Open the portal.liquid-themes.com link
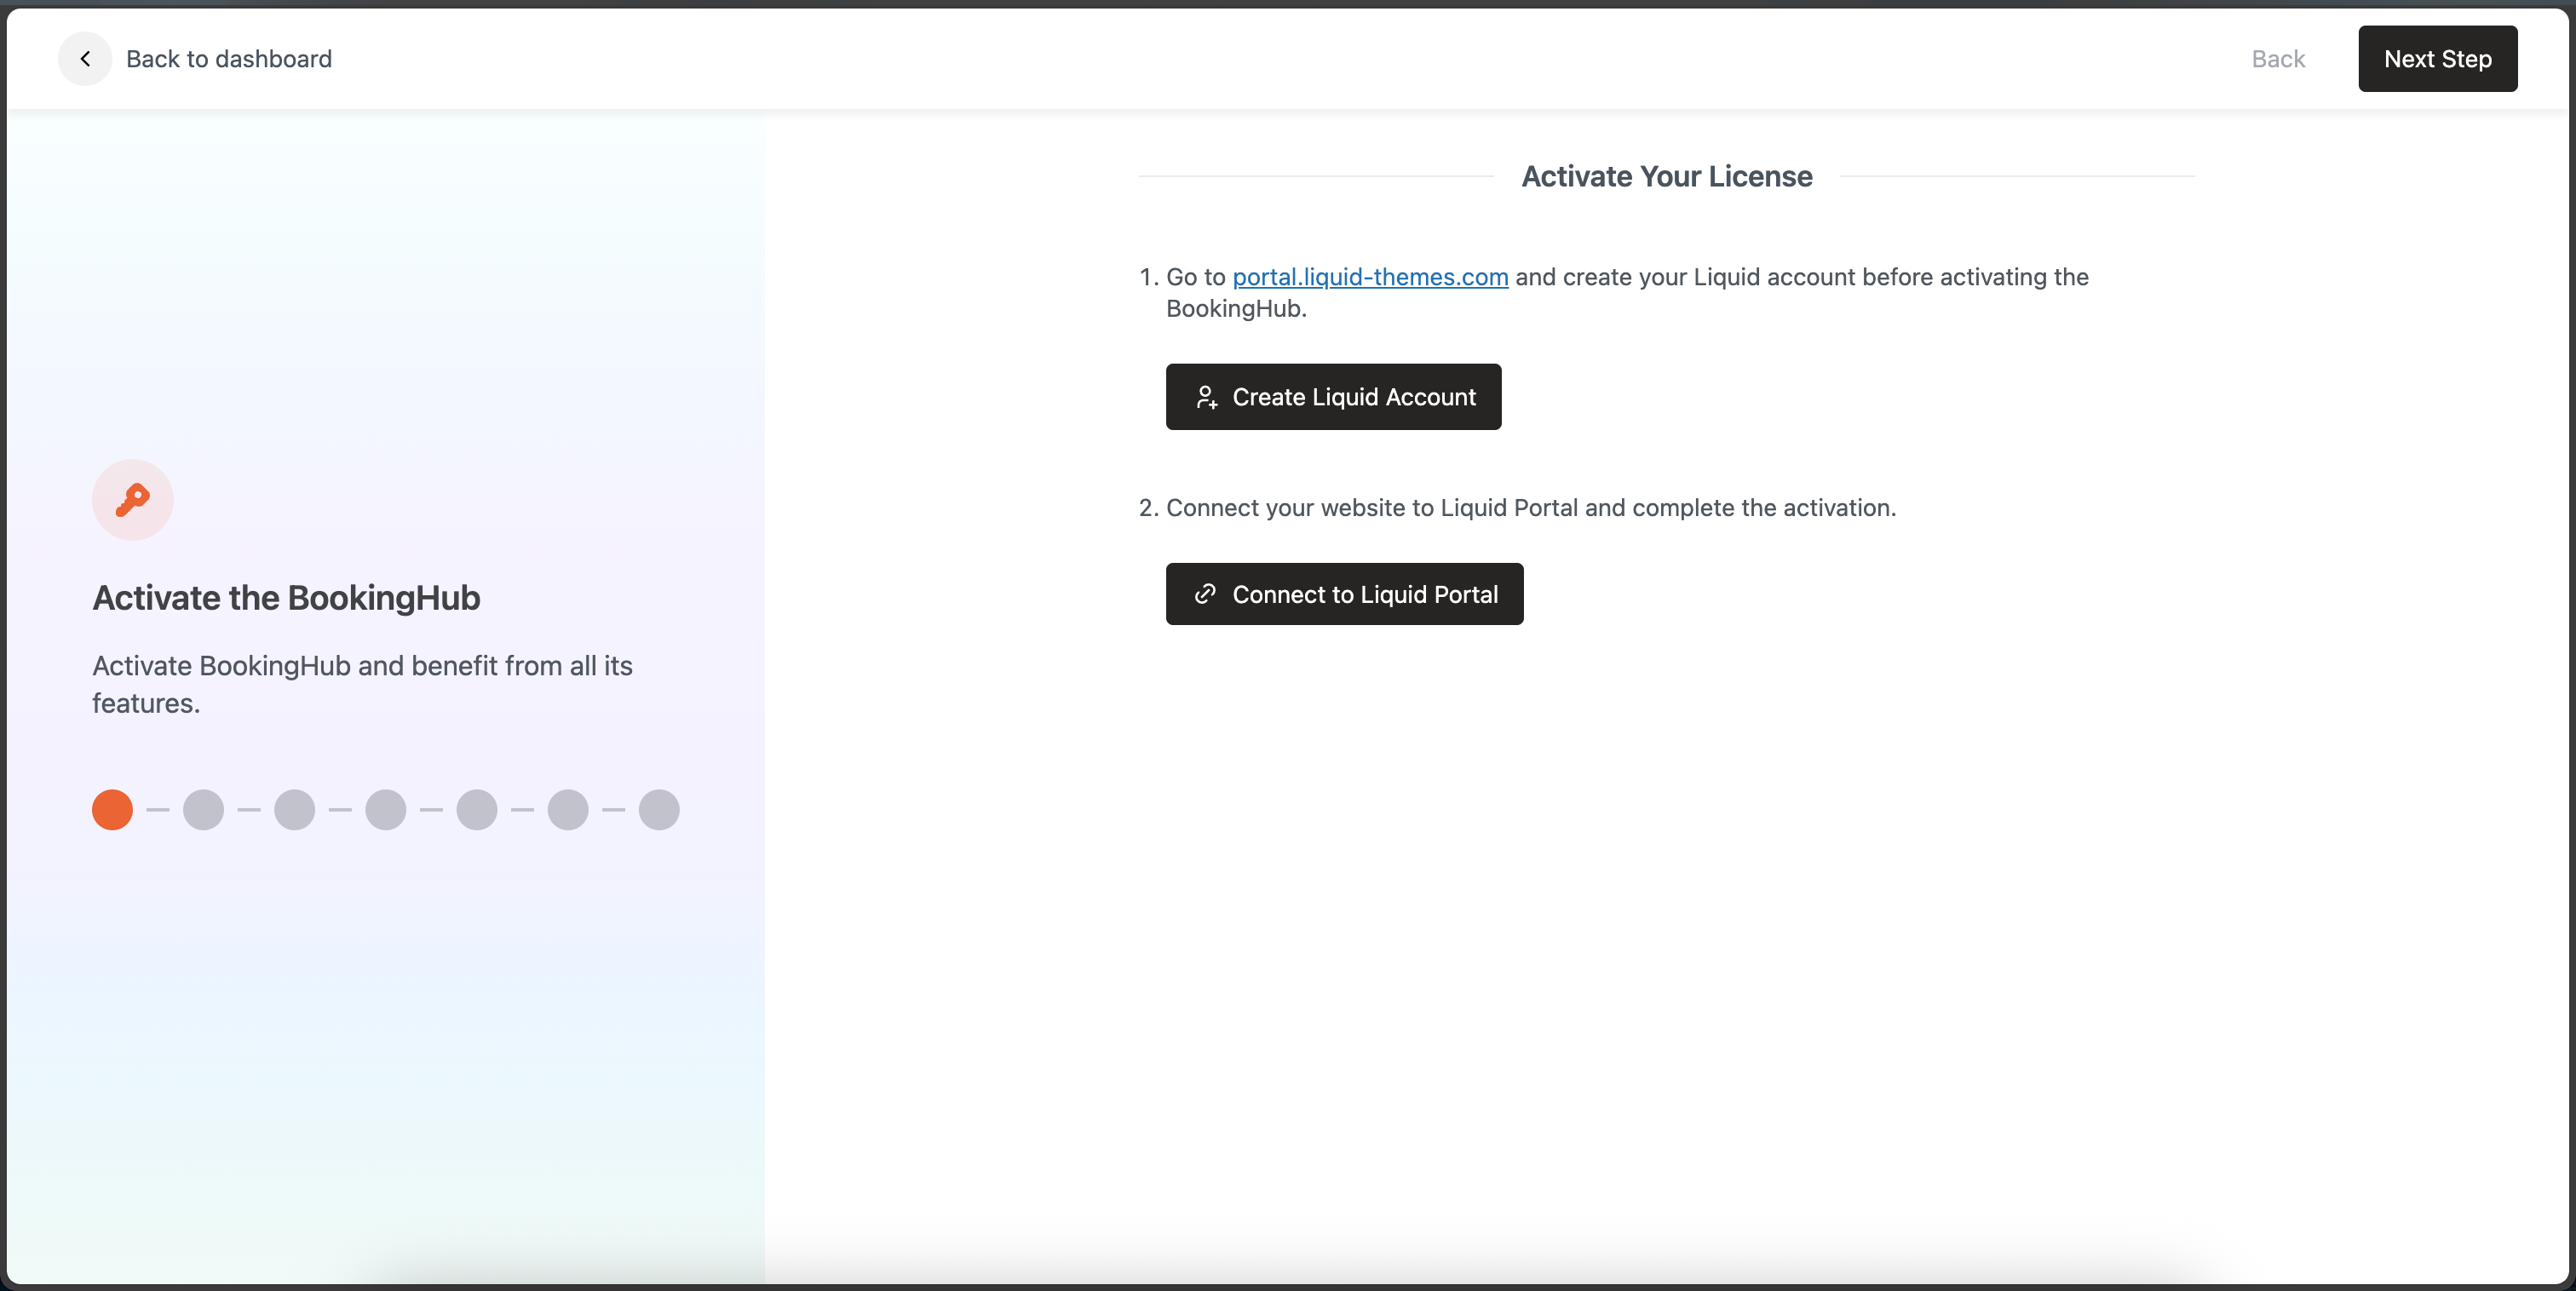 [x=1369, y=277]
